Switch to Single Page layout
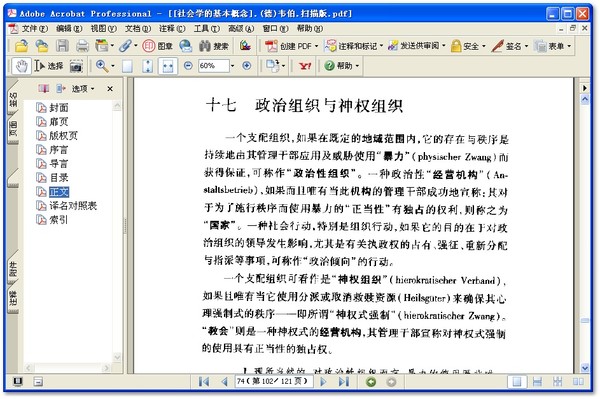 point(517,381)
